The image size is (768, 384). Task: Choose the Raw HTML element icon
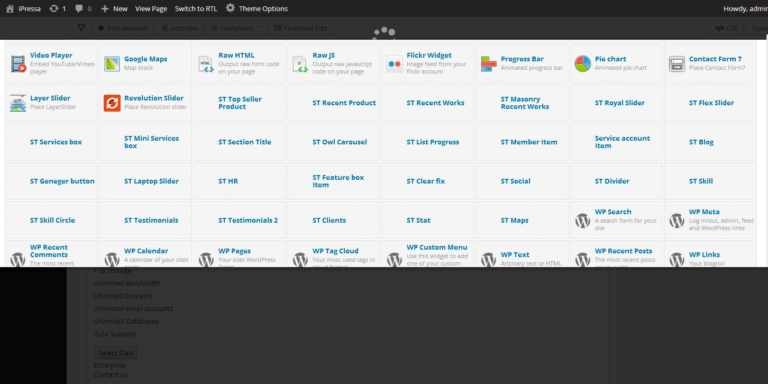point(206,64)
